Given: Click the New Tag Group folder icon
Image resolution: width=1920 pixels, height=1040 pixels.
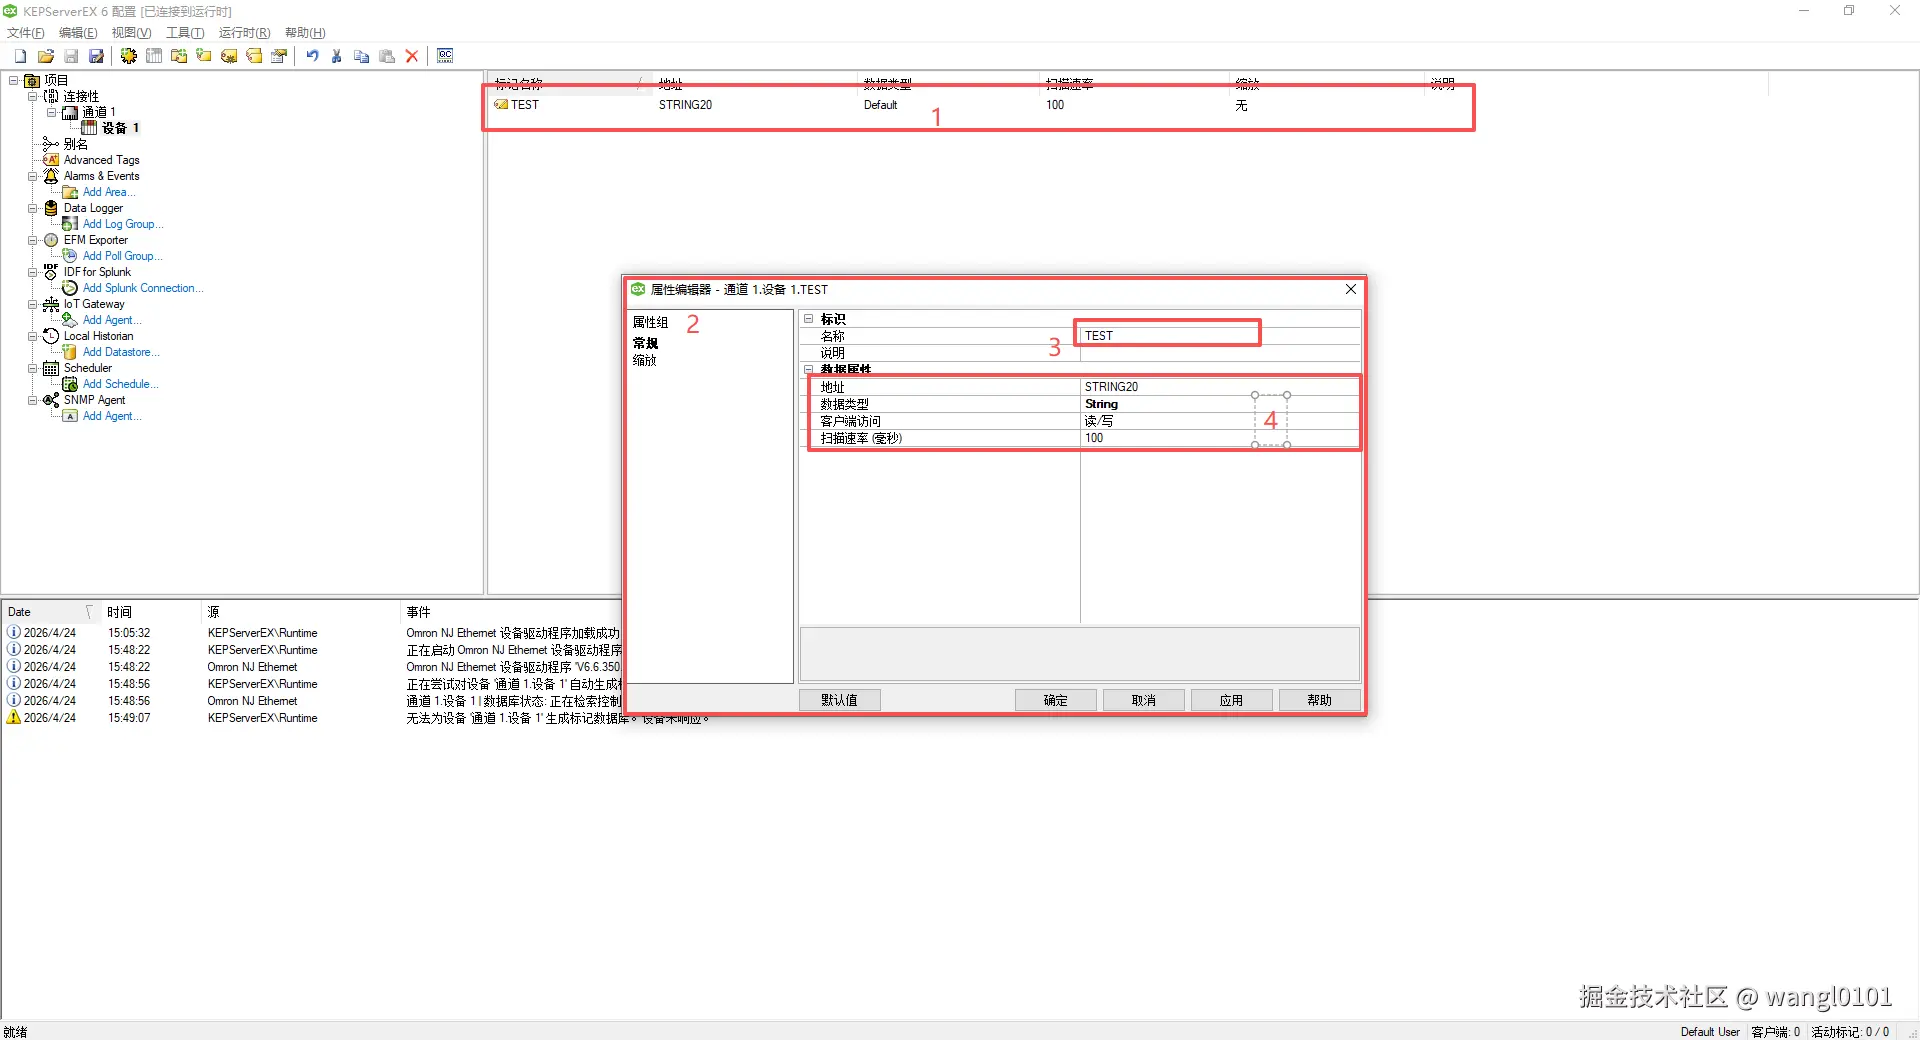Looking at the screenshot, I should pyautogui.click(x=179, y=56).
